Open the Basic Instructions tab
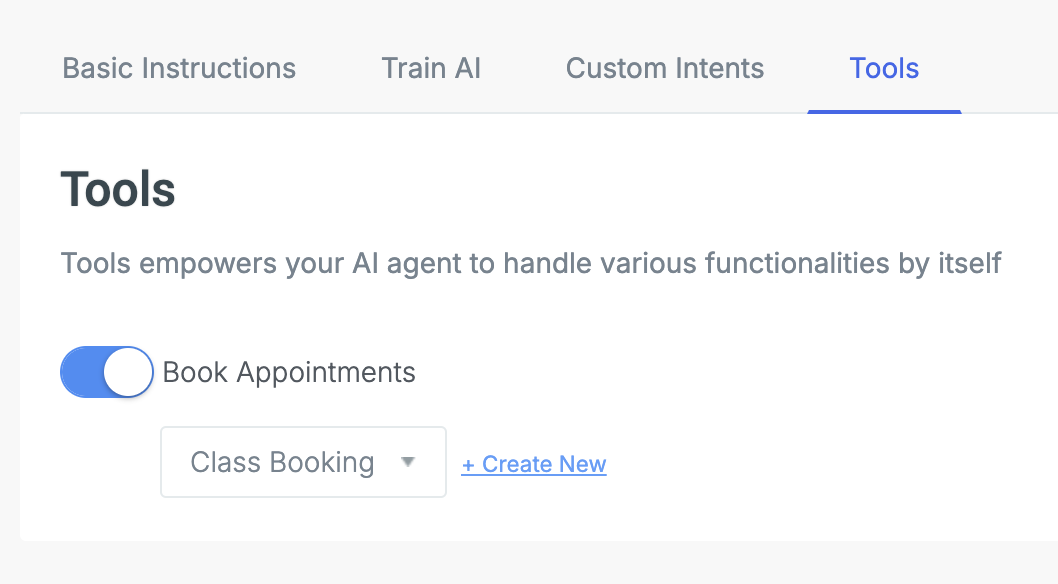The width and height of the screenshot is (1058, 584). [179, 69]
